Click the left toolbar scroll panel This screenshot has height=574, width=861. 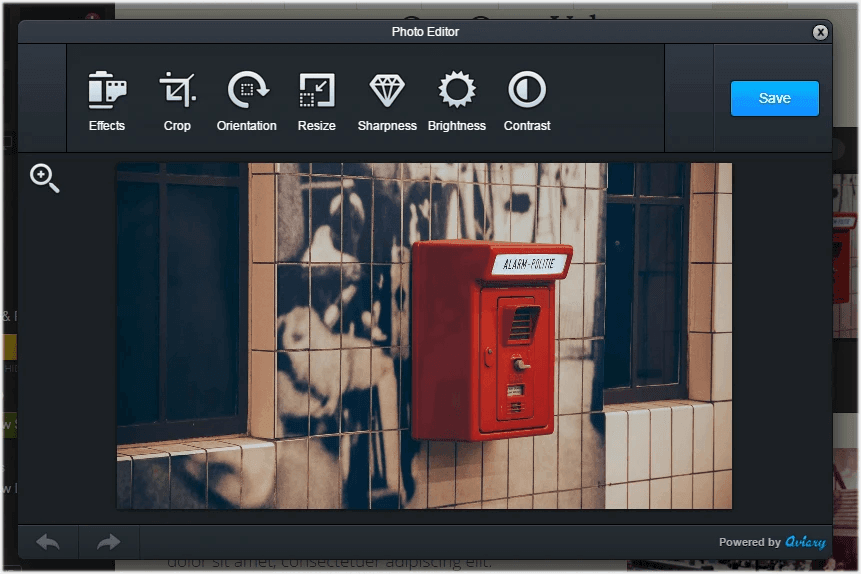42,98
